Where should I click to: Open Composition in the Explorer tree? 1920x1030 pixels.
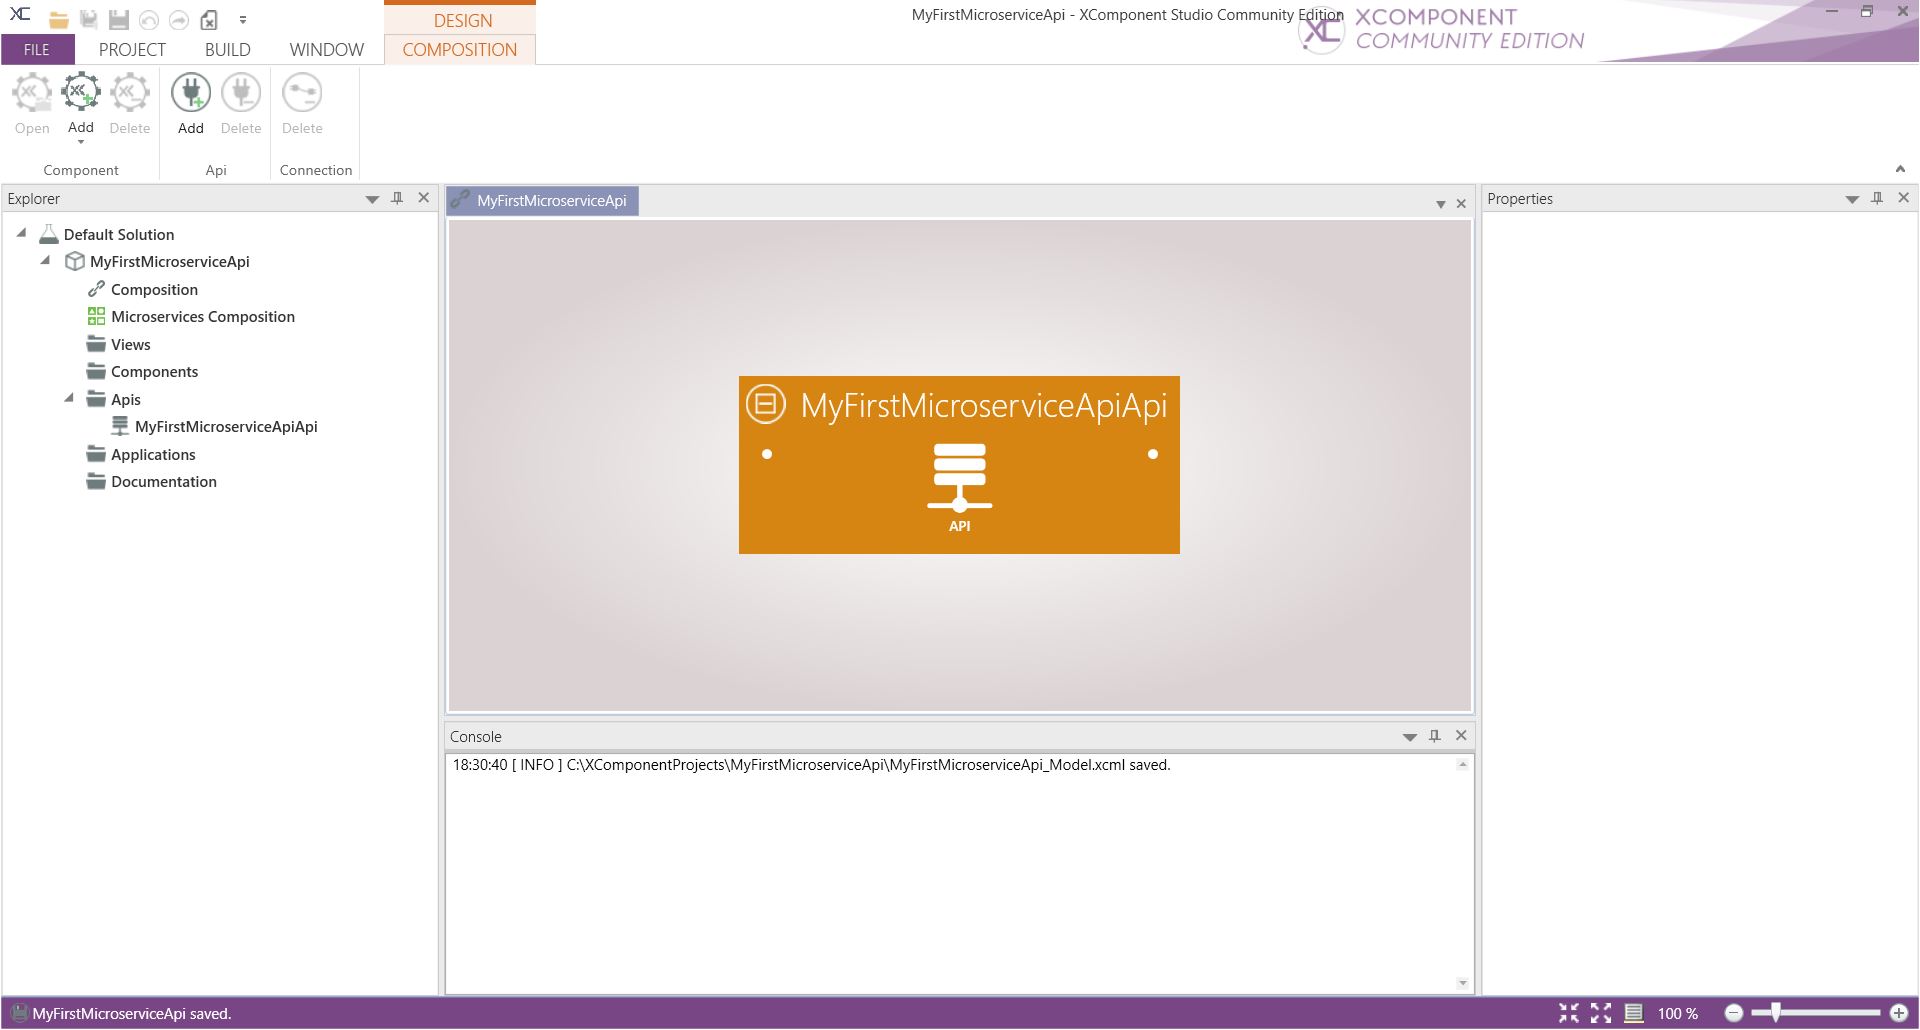154,289
